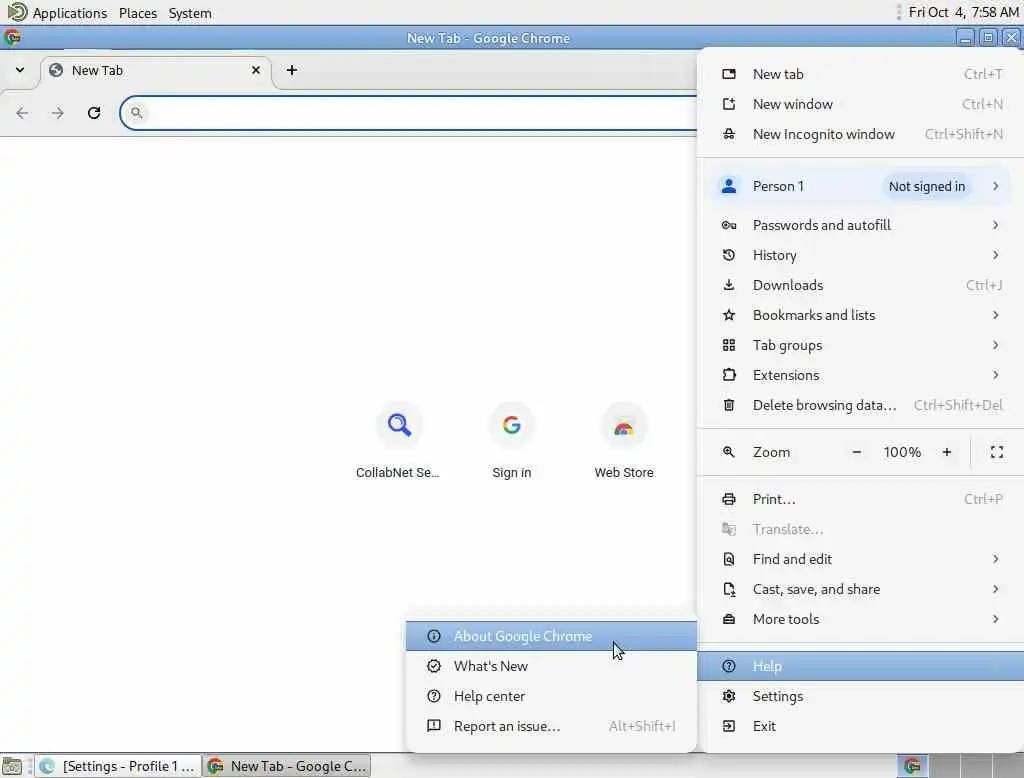Click the Downloads arrow icon
Image resolution: width=1024 pixels, height=778 pixels.
[x=729, y=285]
